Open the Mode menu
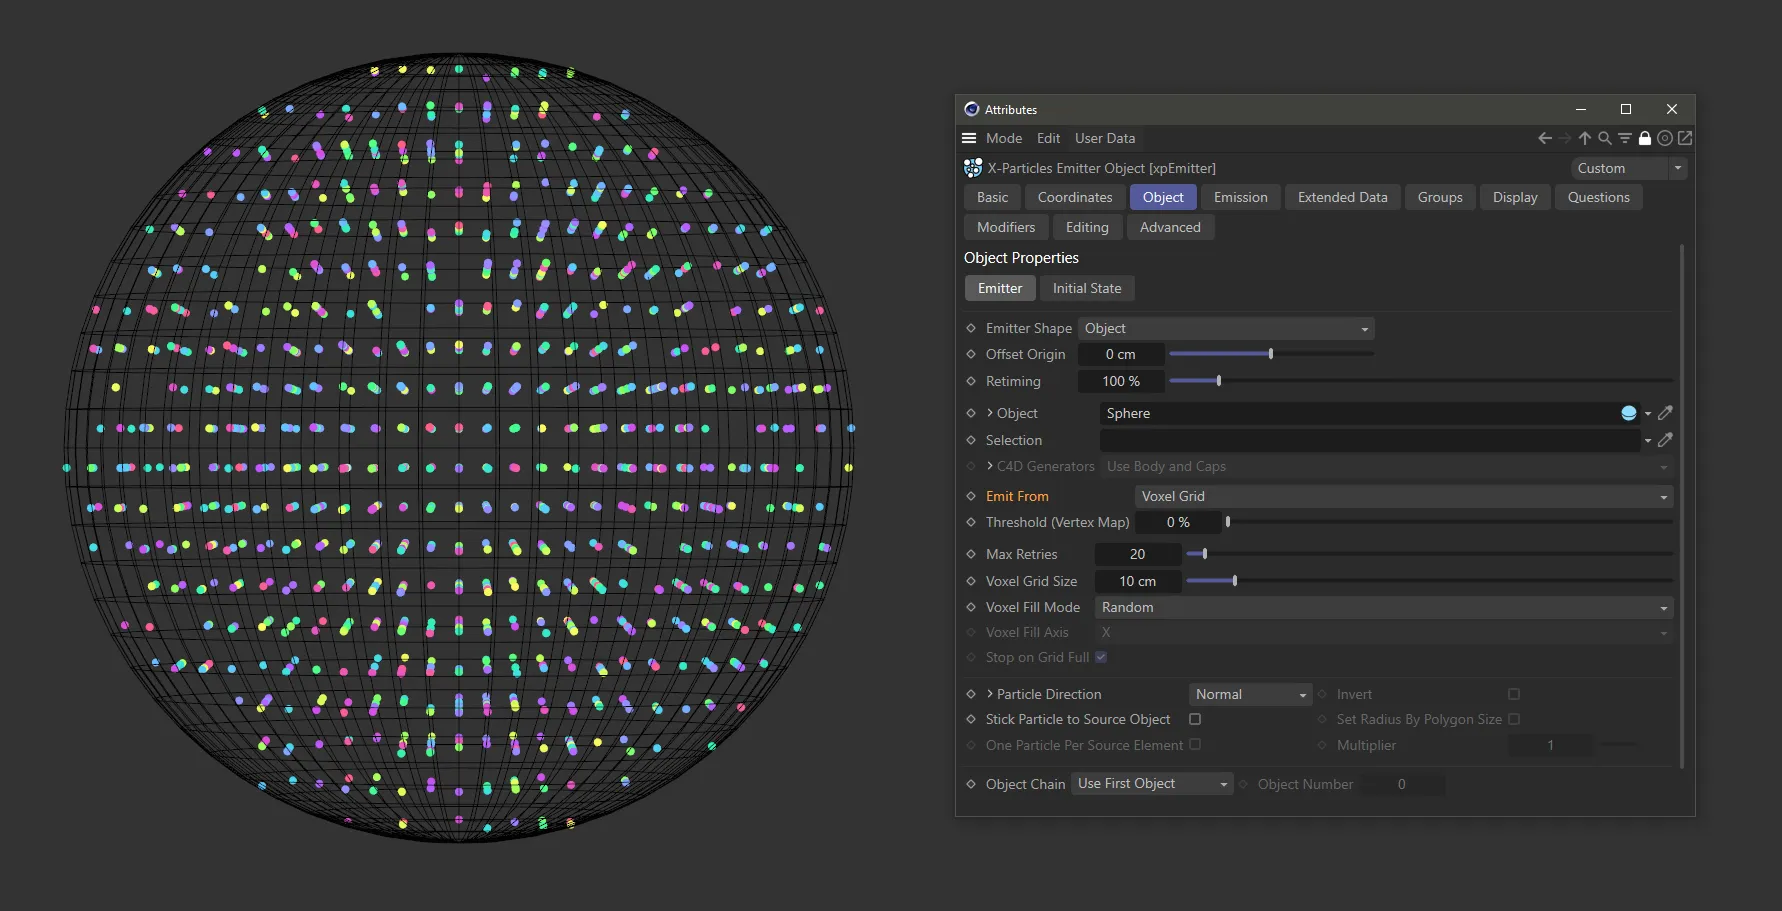 [x=1003, y=138]
